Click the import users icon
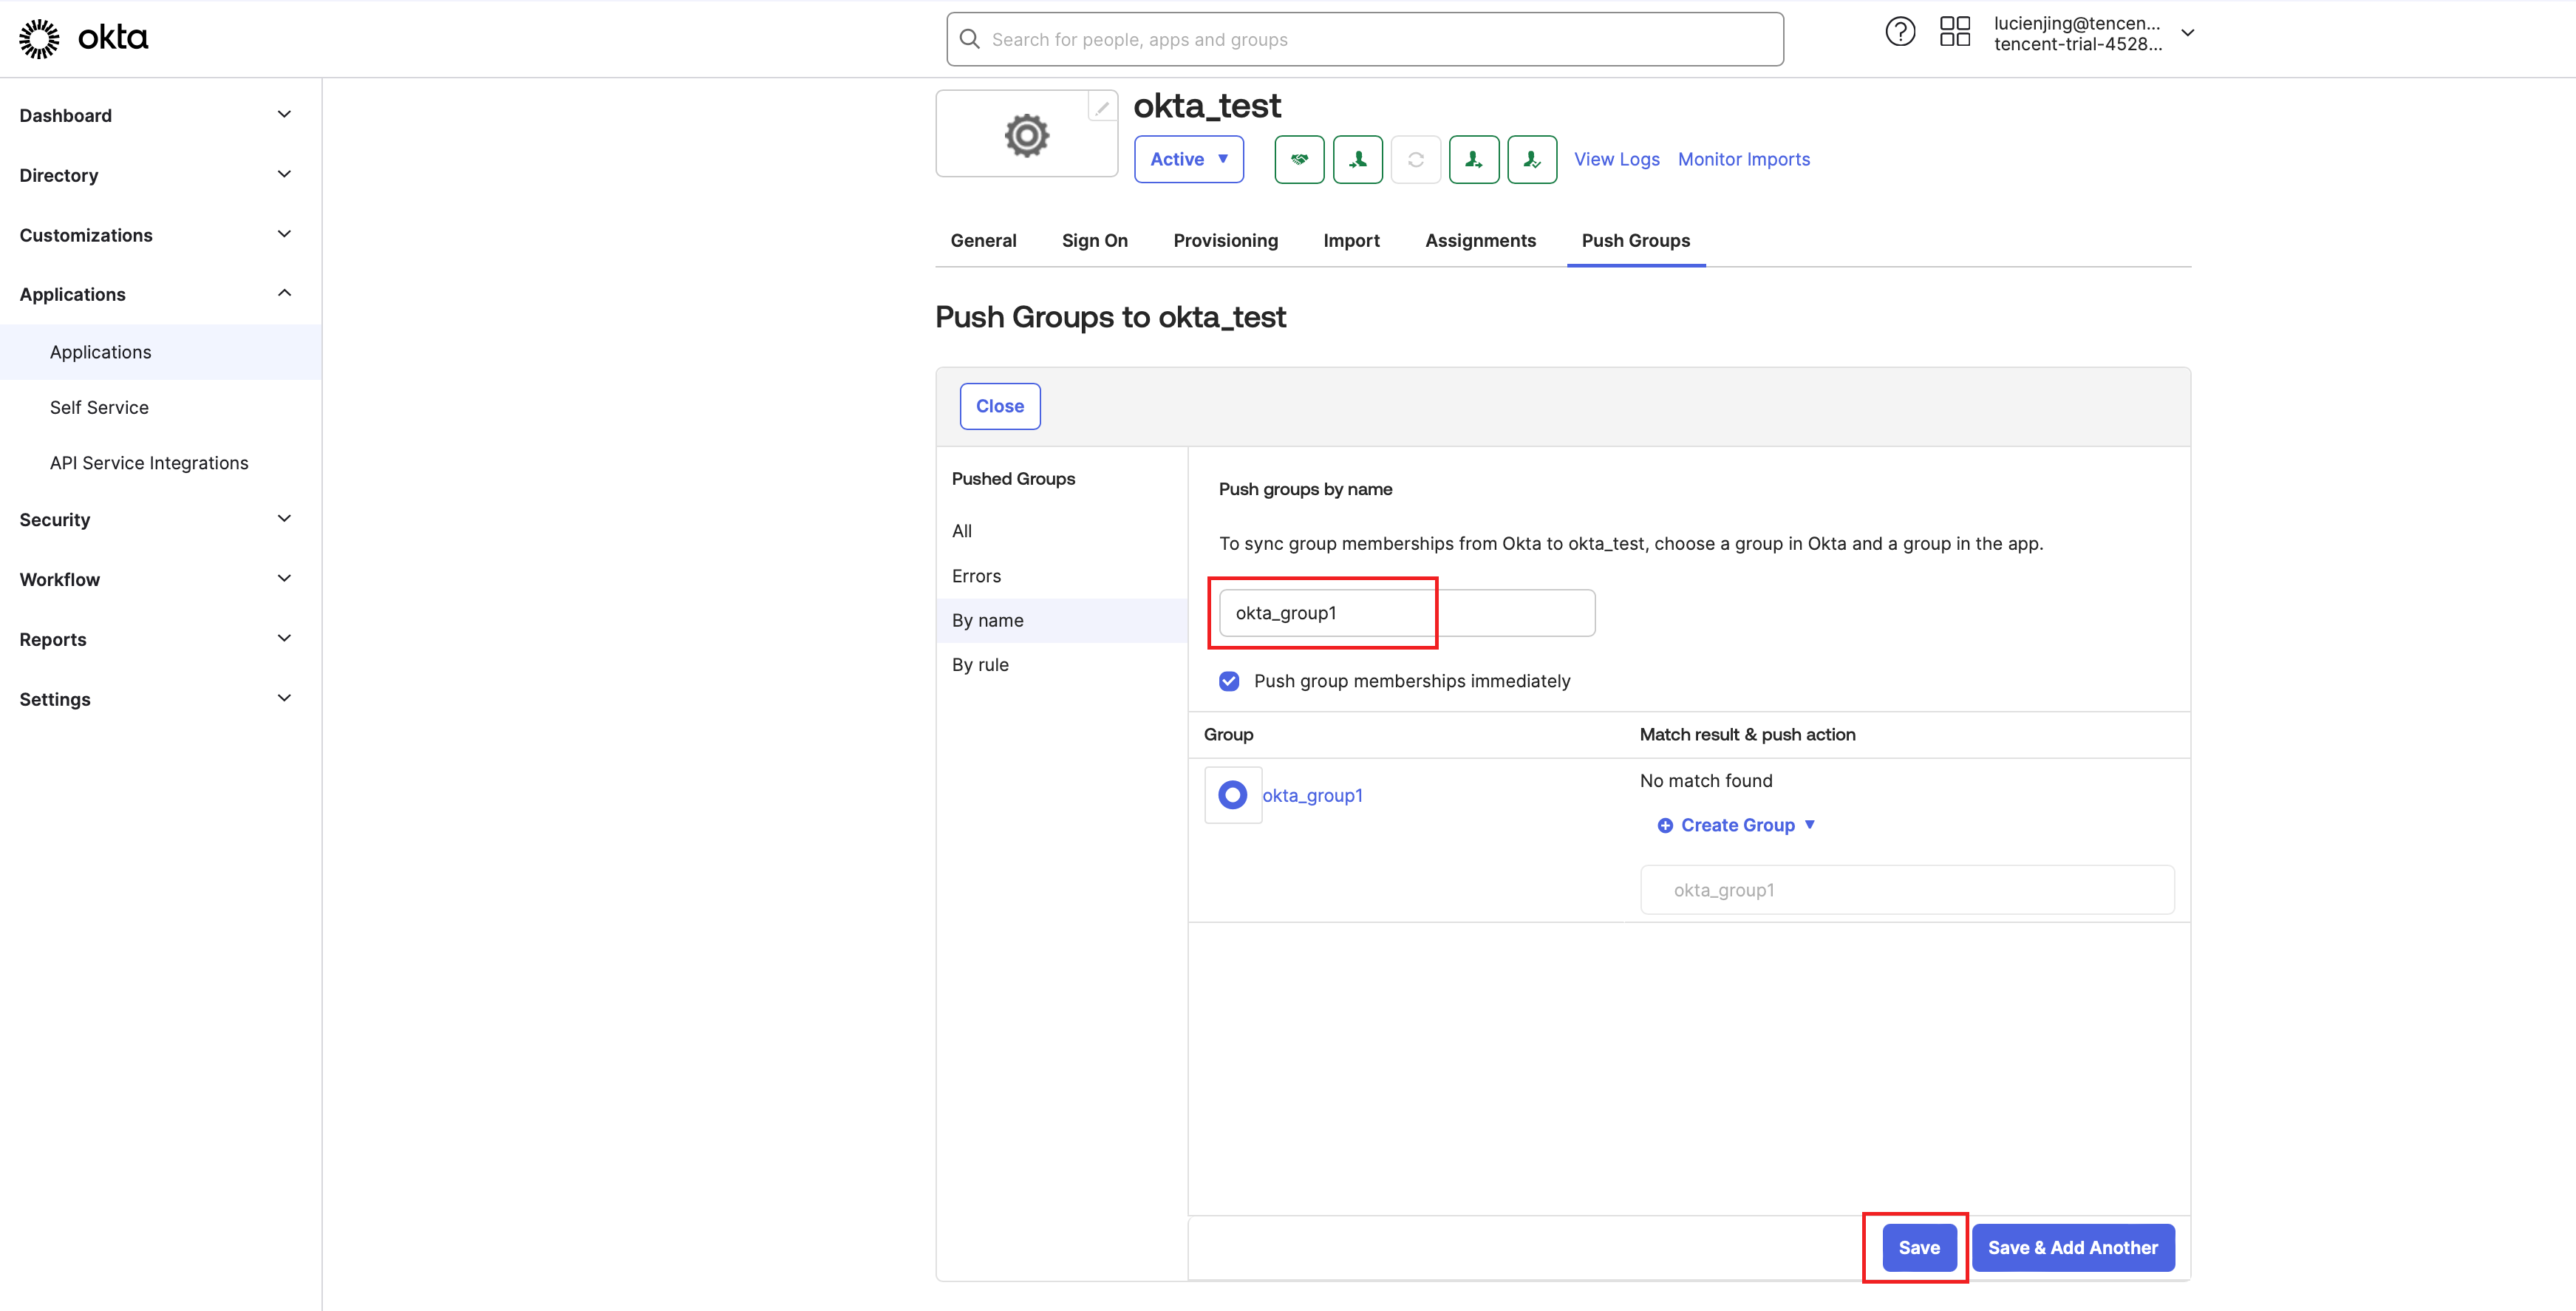 (1357, 160)
